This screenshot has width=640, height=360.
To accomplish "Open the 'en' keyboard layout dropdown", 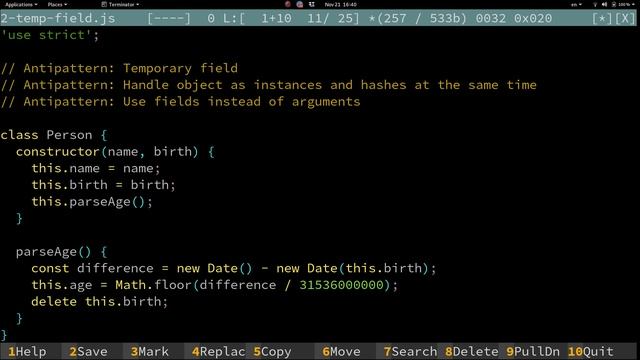I will click(576, 4).
